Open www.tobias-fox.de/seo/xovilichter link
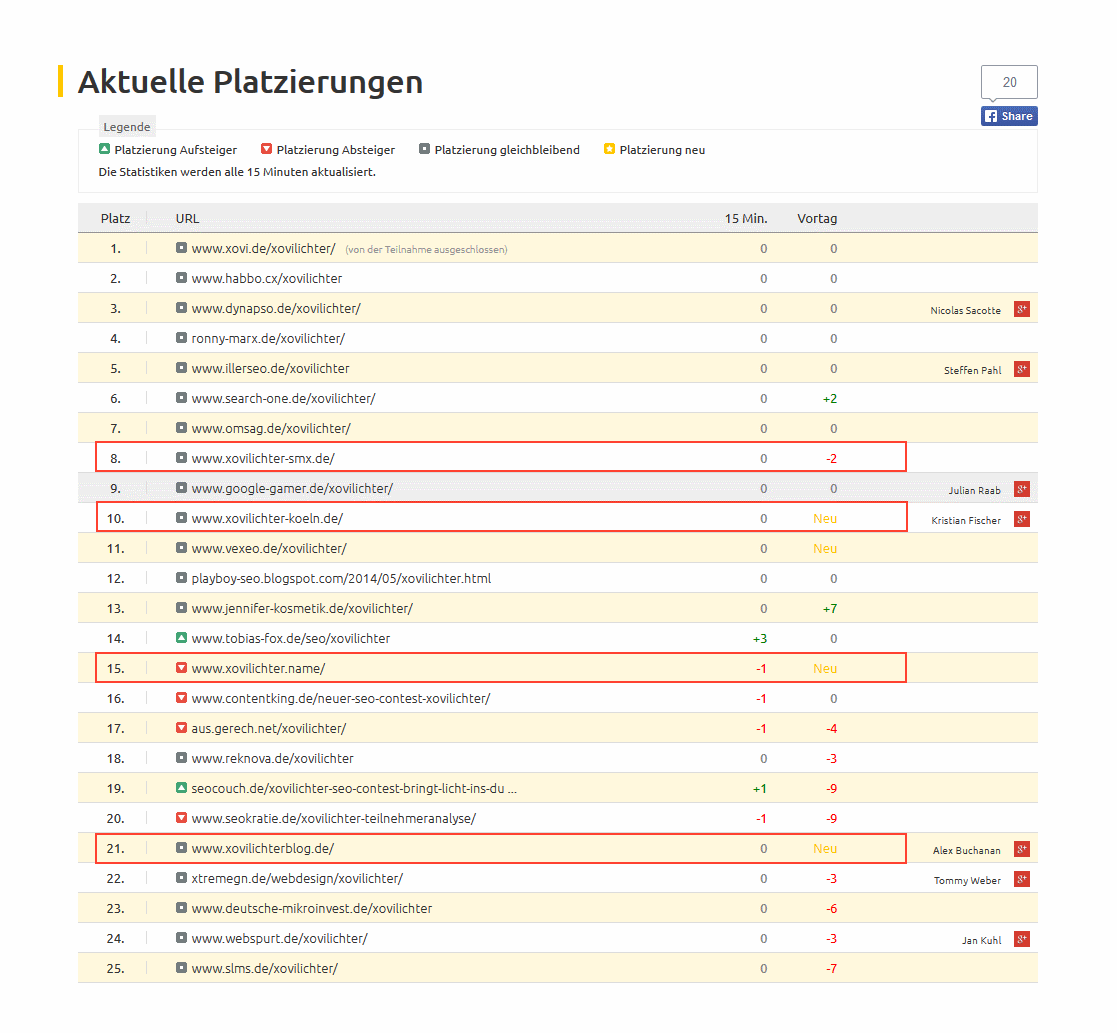 291,638
